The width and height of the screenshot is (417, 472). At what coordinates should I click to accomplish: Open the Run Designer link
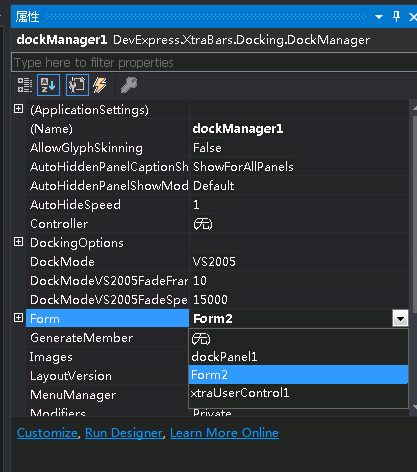[x=124, y=433]
